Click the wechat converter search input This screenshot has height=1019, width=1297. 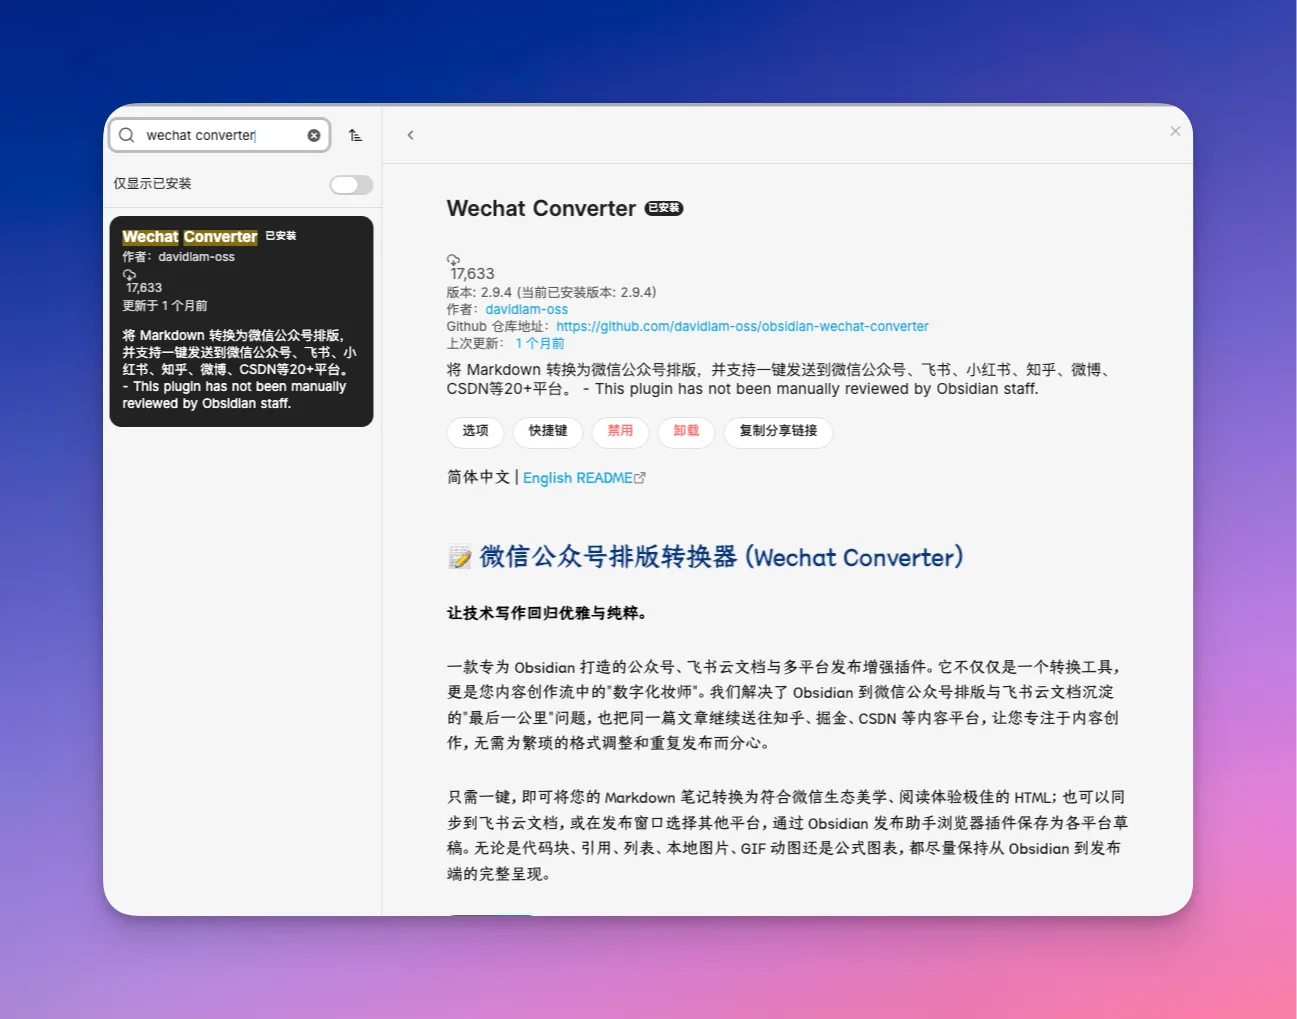pos(220,135)
